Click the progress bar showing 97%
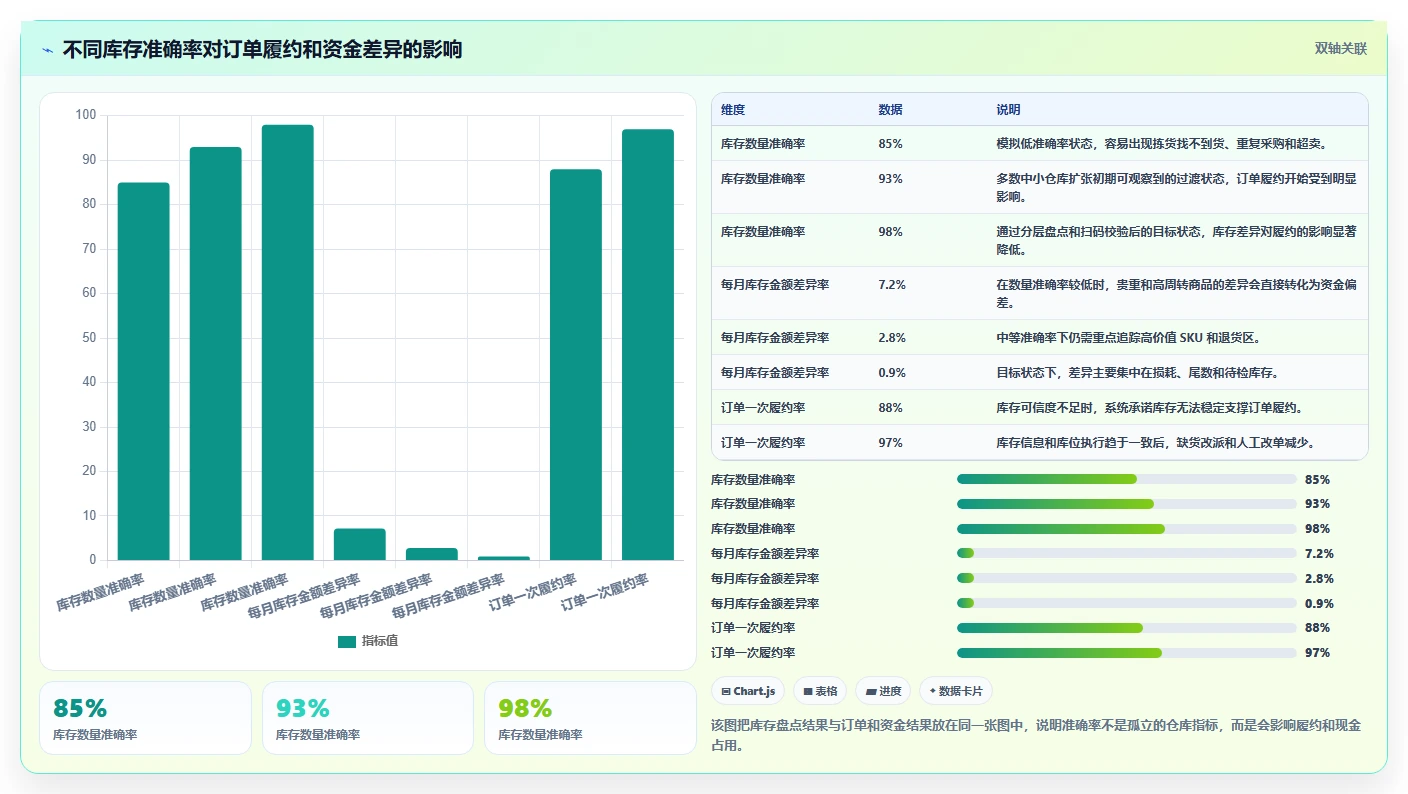 [1127, 653]
